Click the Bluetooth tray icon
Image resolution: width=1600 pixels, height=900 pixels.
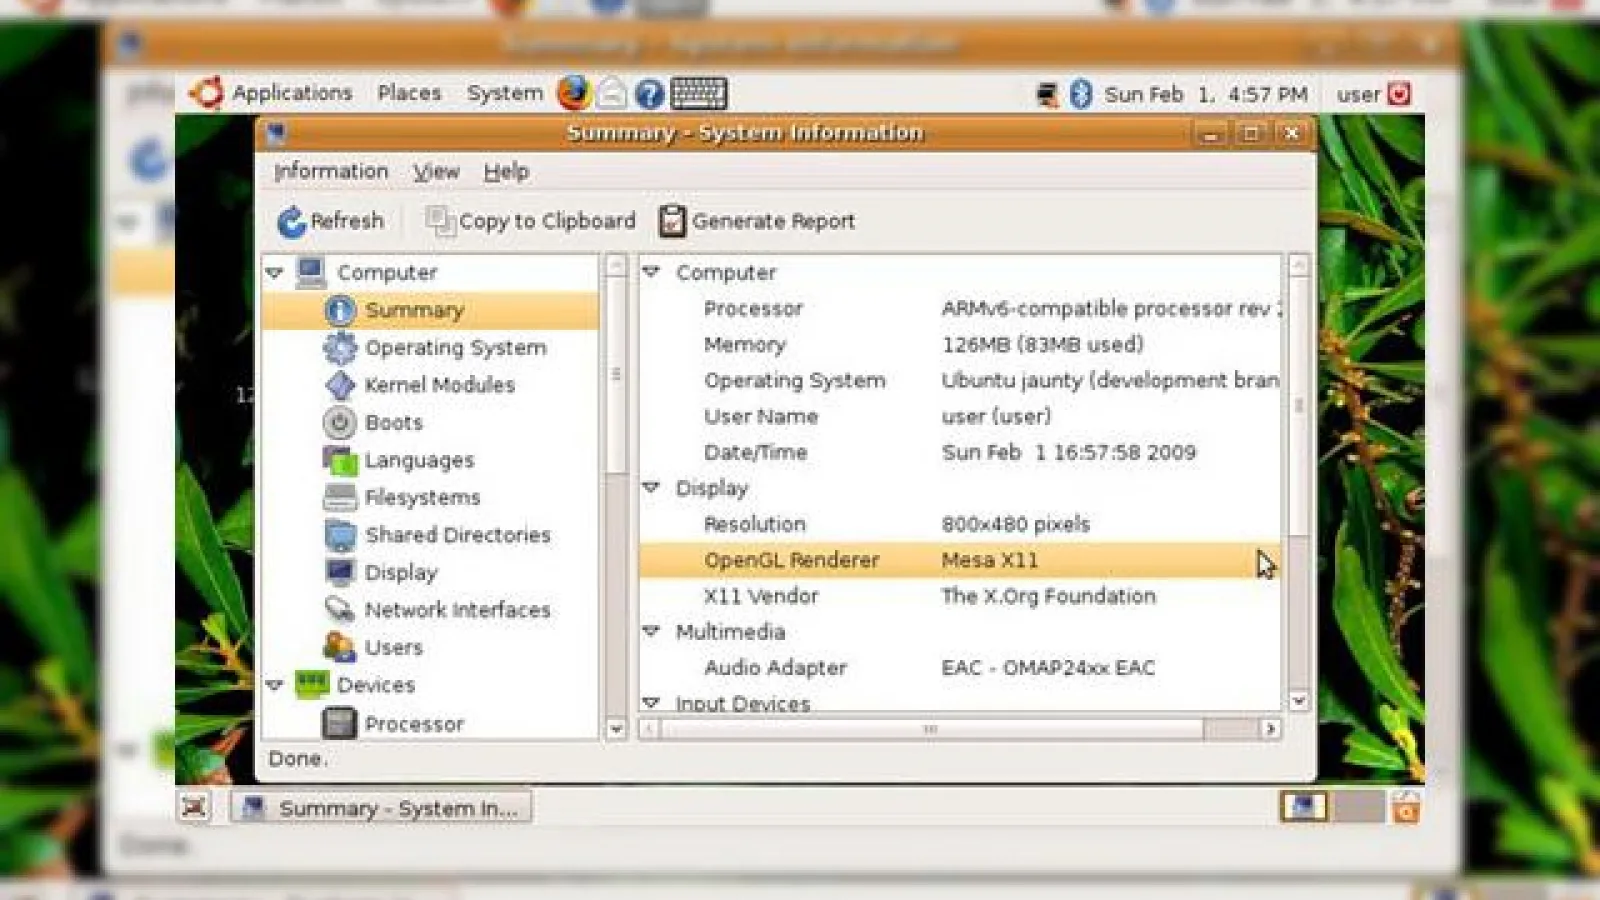1081,94
